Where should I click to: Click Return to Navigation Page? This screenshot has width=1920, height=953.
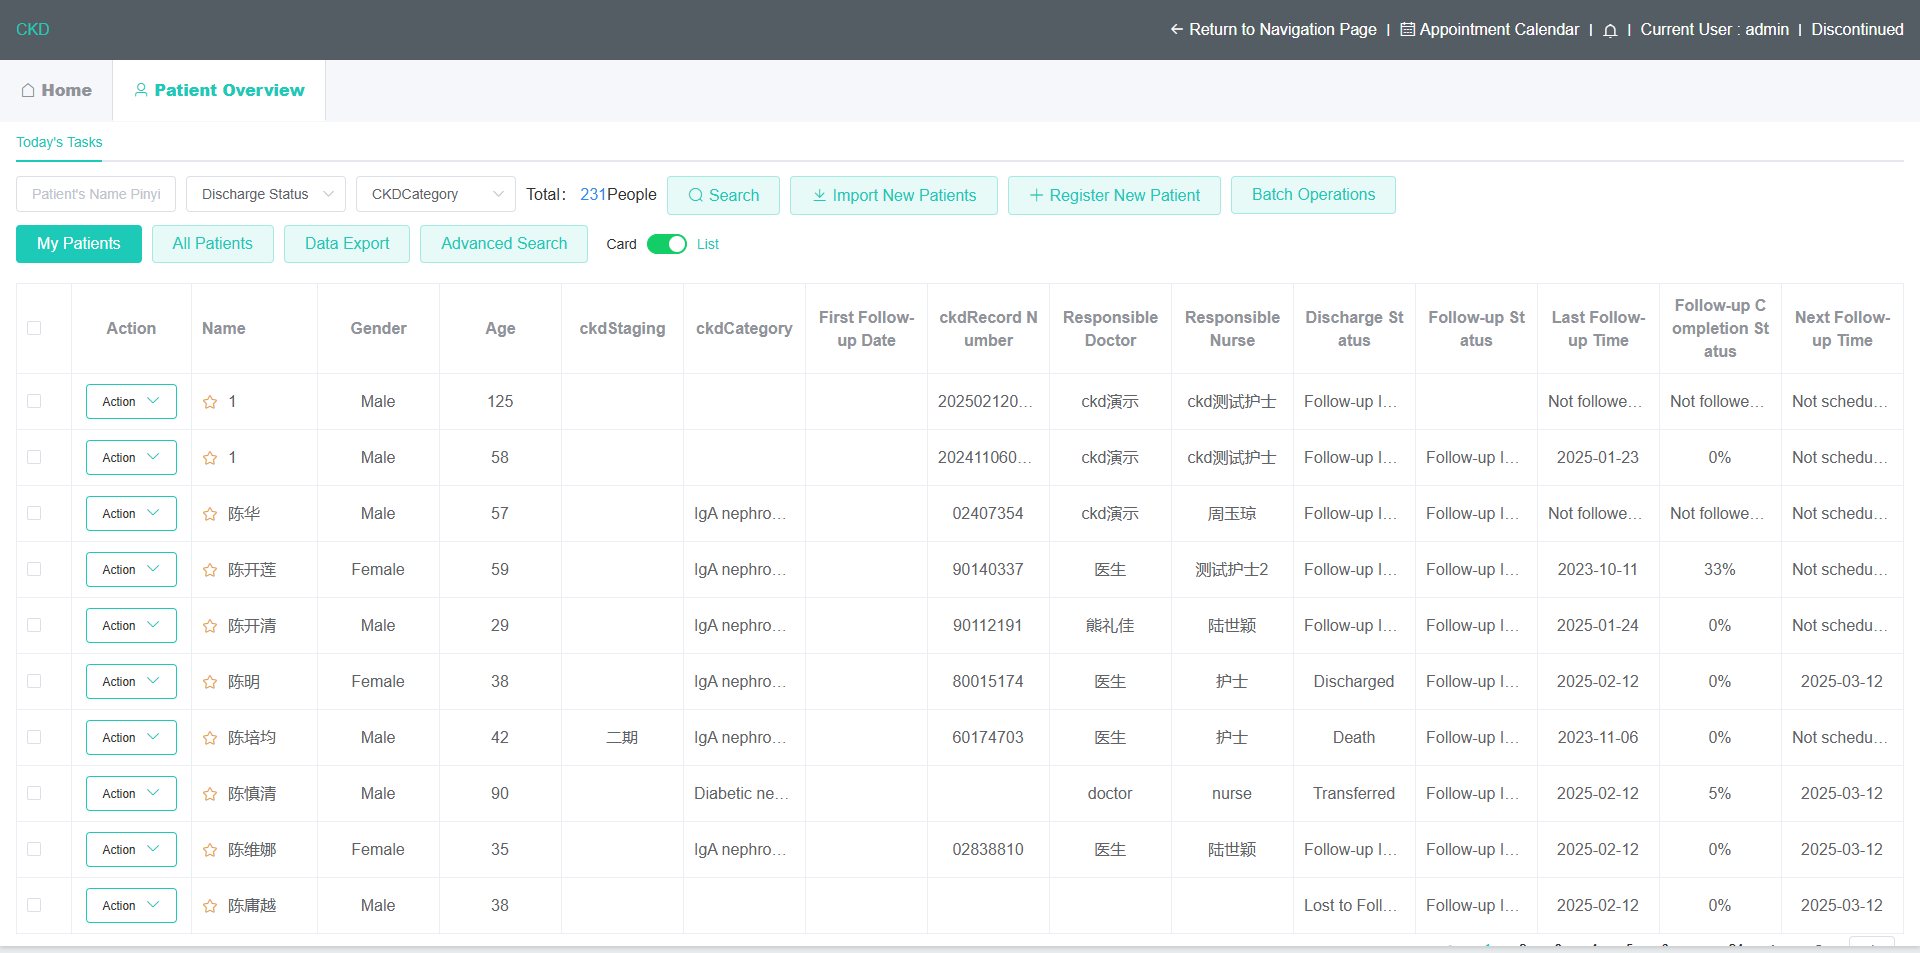[1273, 29]
